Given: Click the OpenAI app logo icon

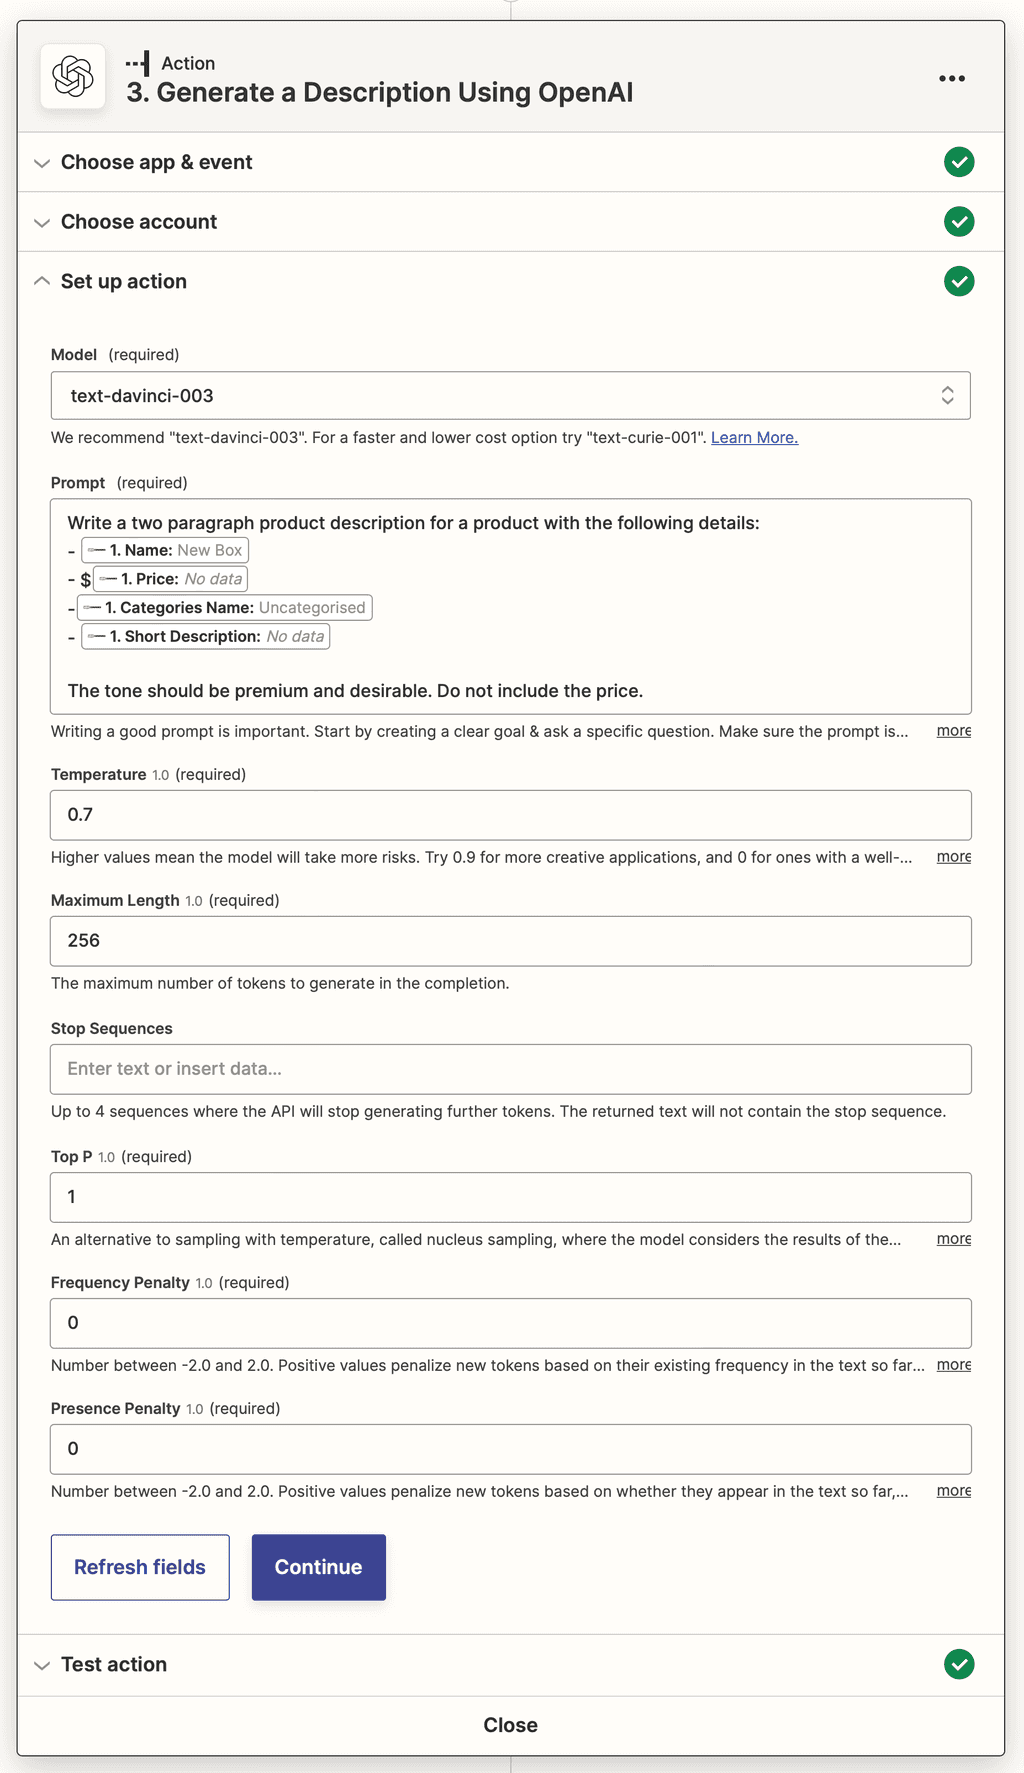Looking at the screenshot, I should coord(73,77).
